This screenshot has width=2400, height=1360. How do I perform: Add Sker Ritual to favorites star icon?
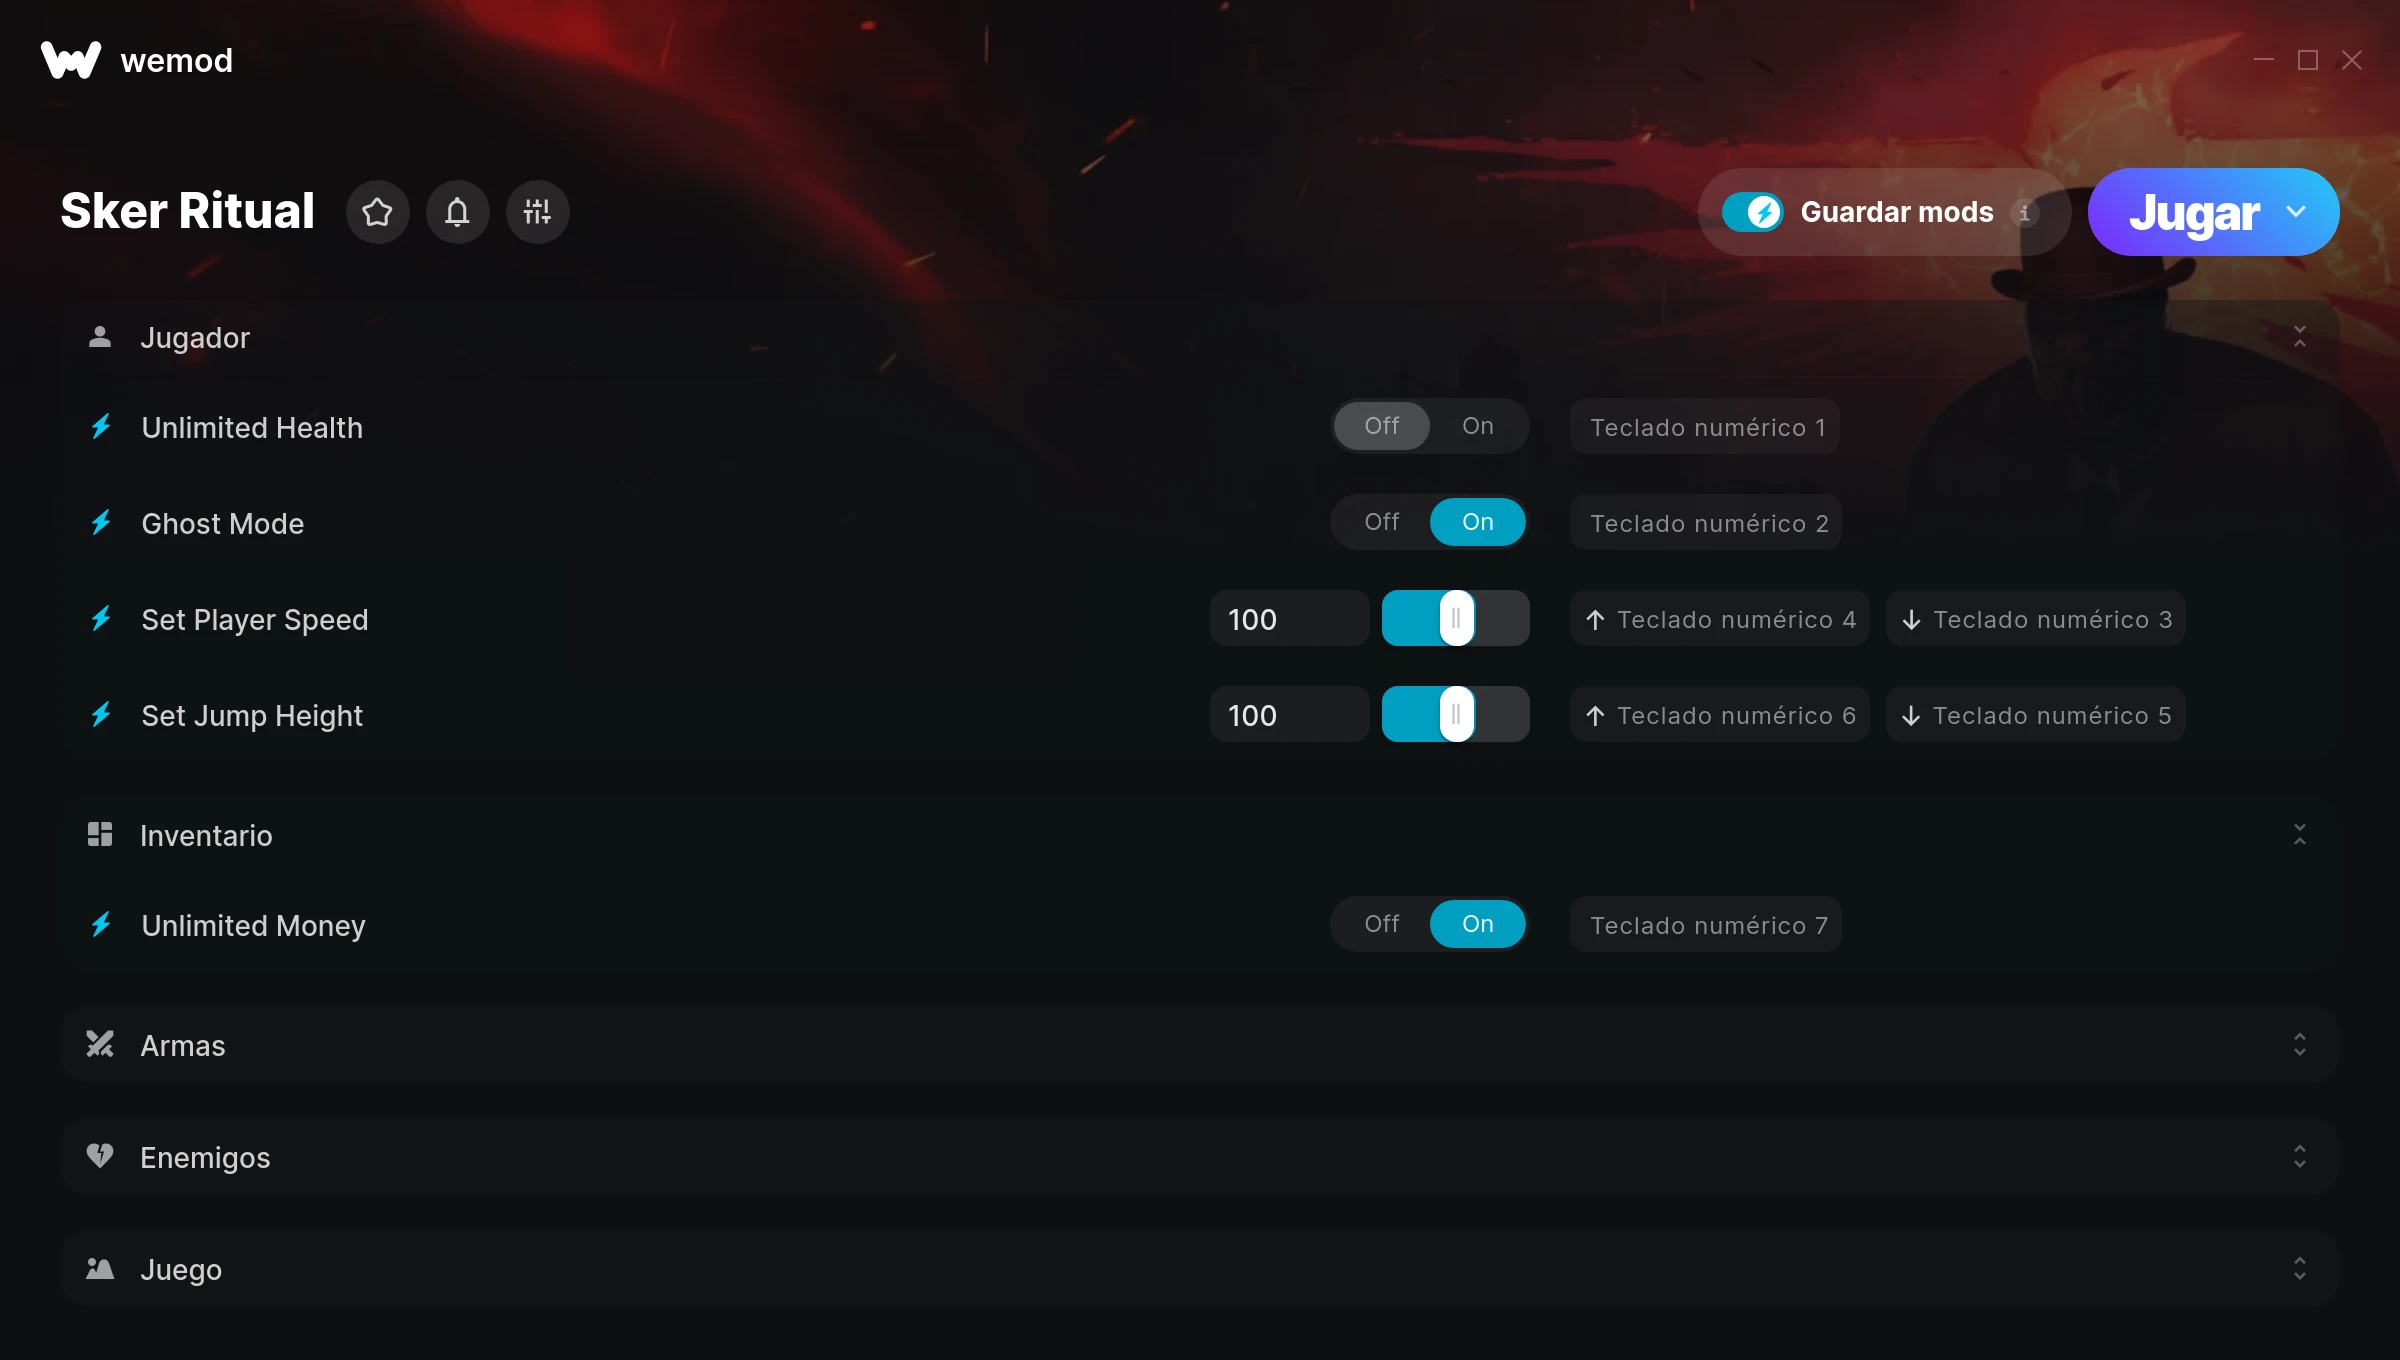click(377, 212)
